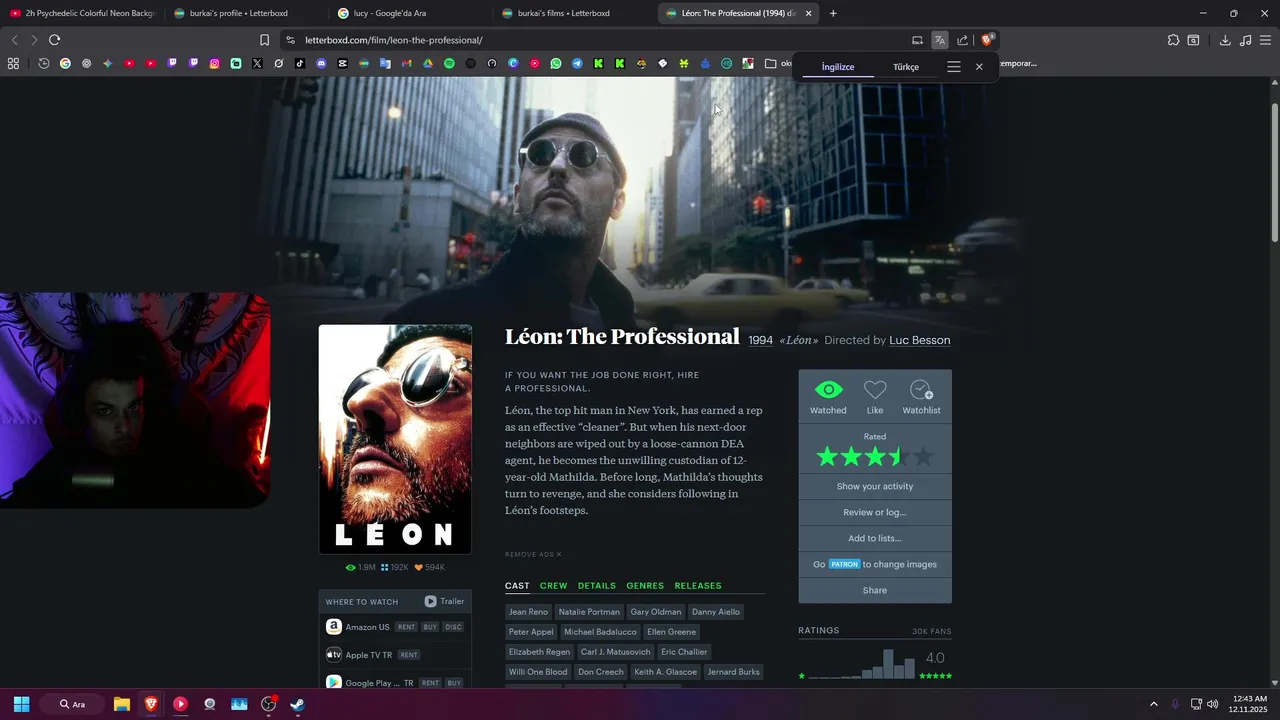Open Brave Shields icon
Screen dimensions: 1280x720
click(x=987, y=40)
